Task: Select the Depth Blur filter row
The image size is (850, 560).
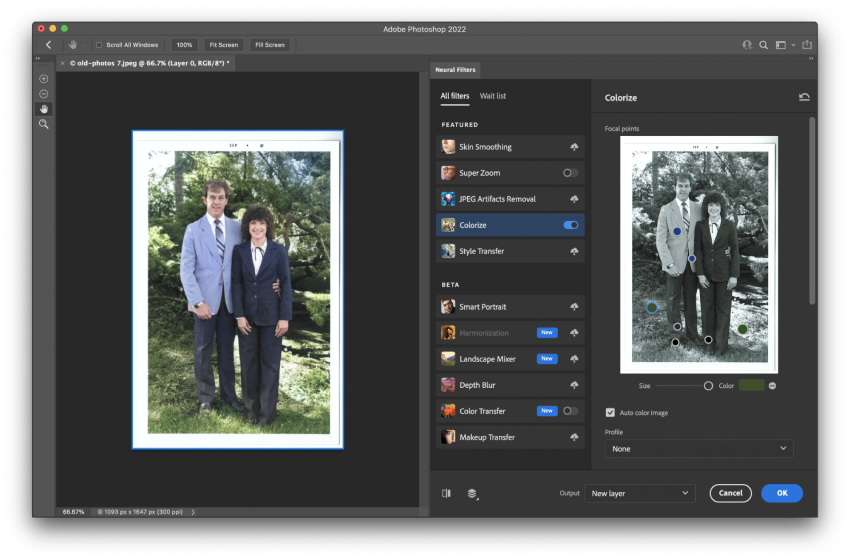Action: coord(510,385)
